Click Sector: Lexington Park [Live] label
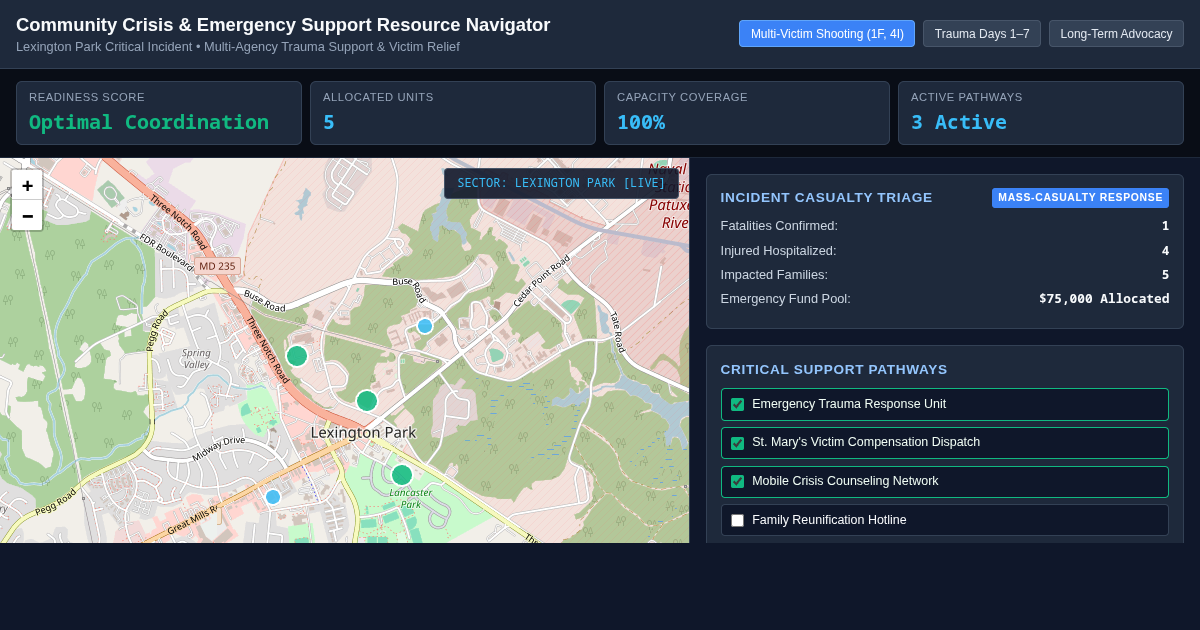 [561, 184]
